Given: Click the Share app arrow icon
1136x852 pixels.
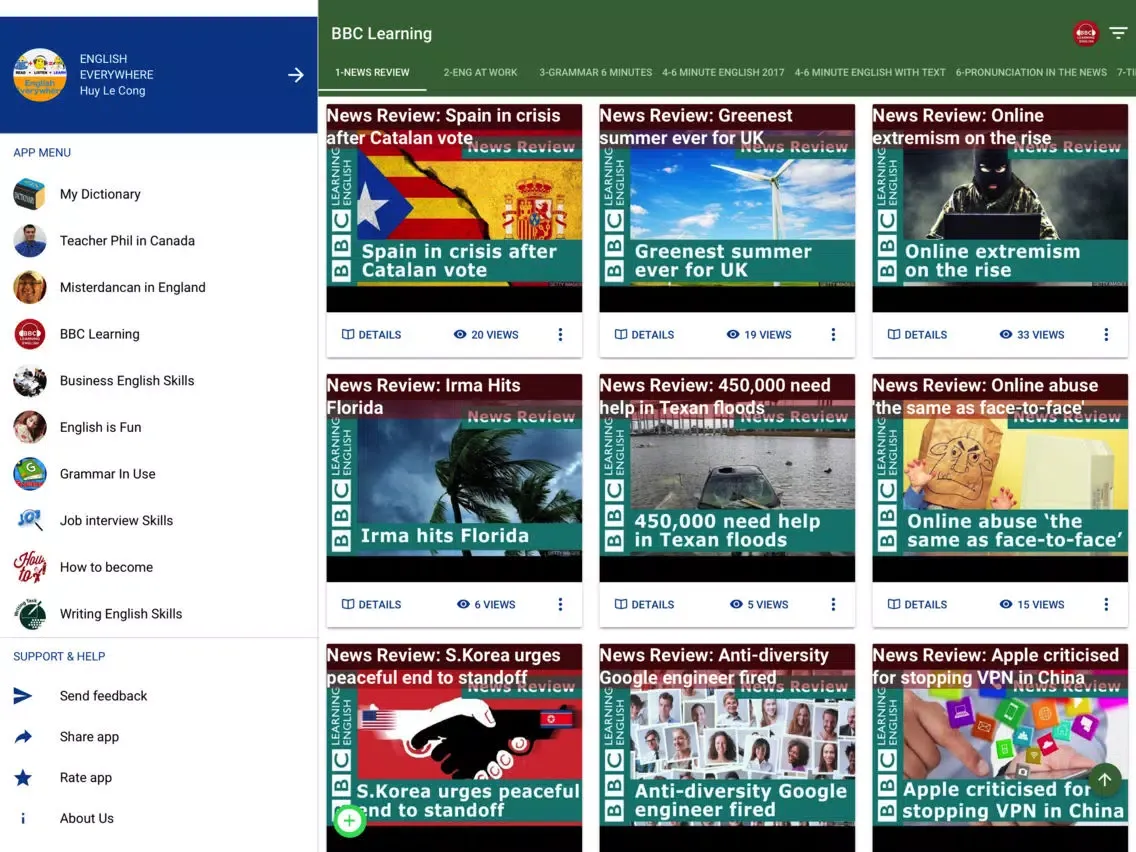Looking at the screenshot, I should (23, 737).
